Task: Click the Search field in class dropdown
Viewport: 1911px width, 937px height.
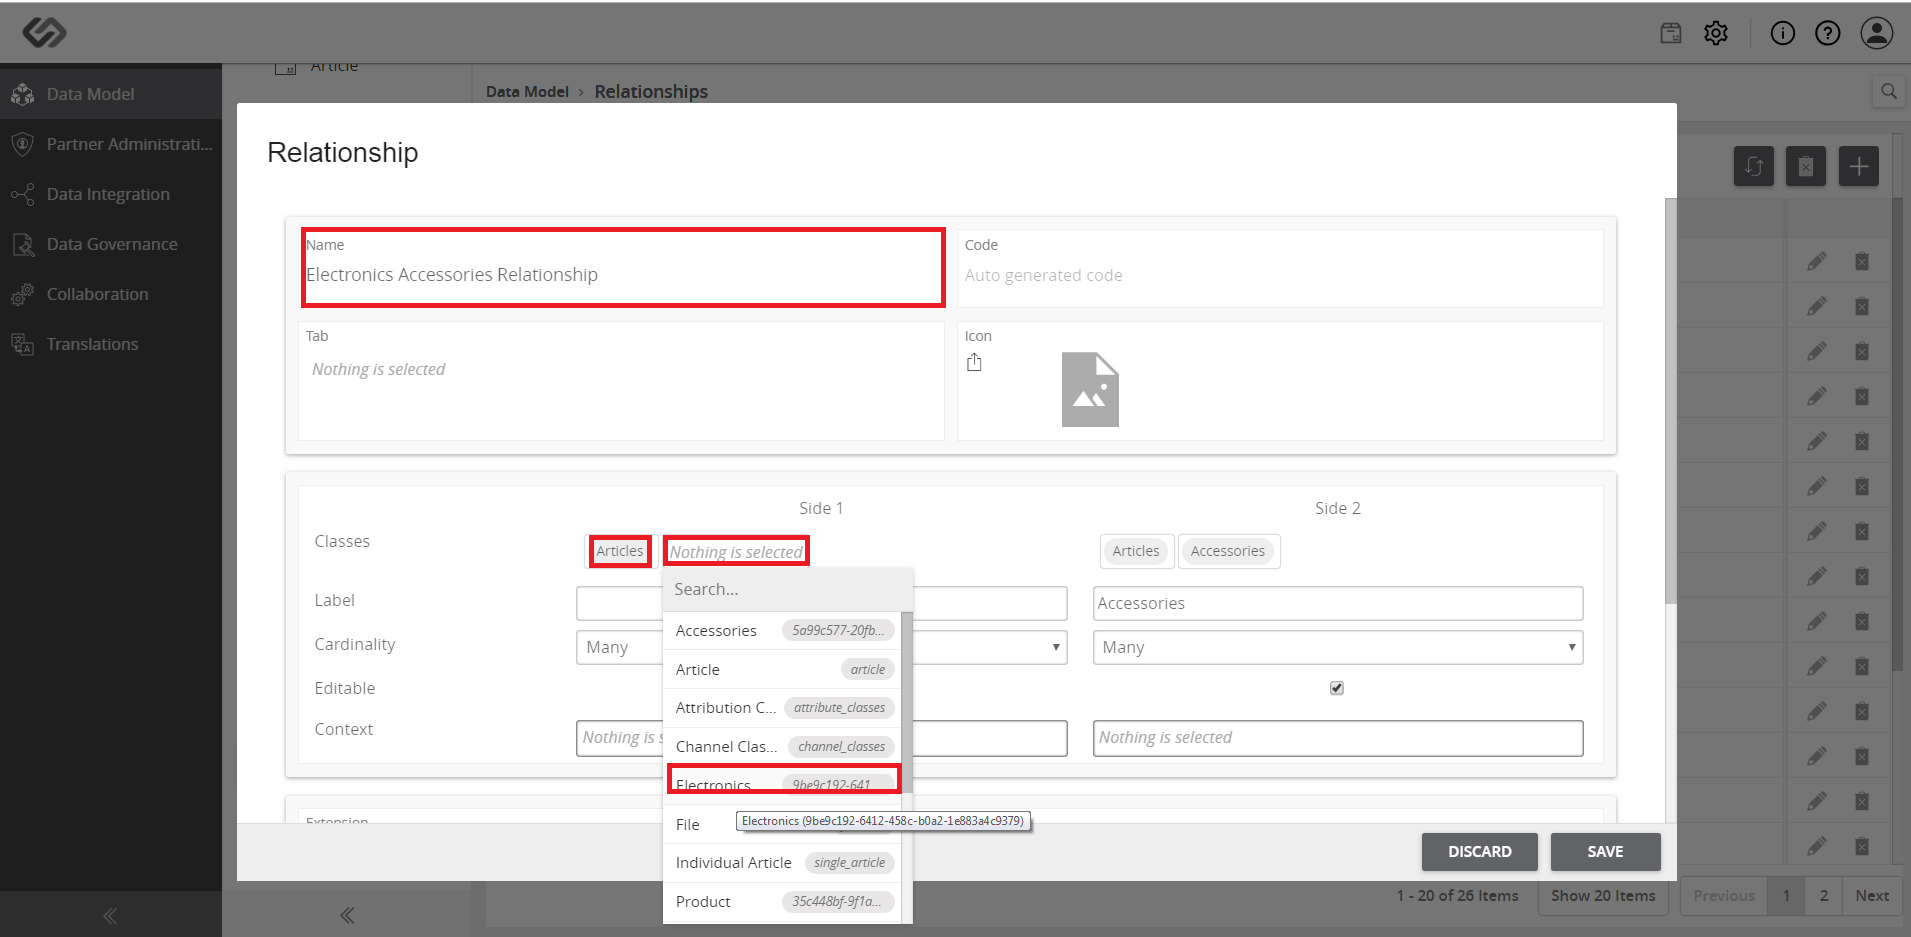Action: (787, 590)
